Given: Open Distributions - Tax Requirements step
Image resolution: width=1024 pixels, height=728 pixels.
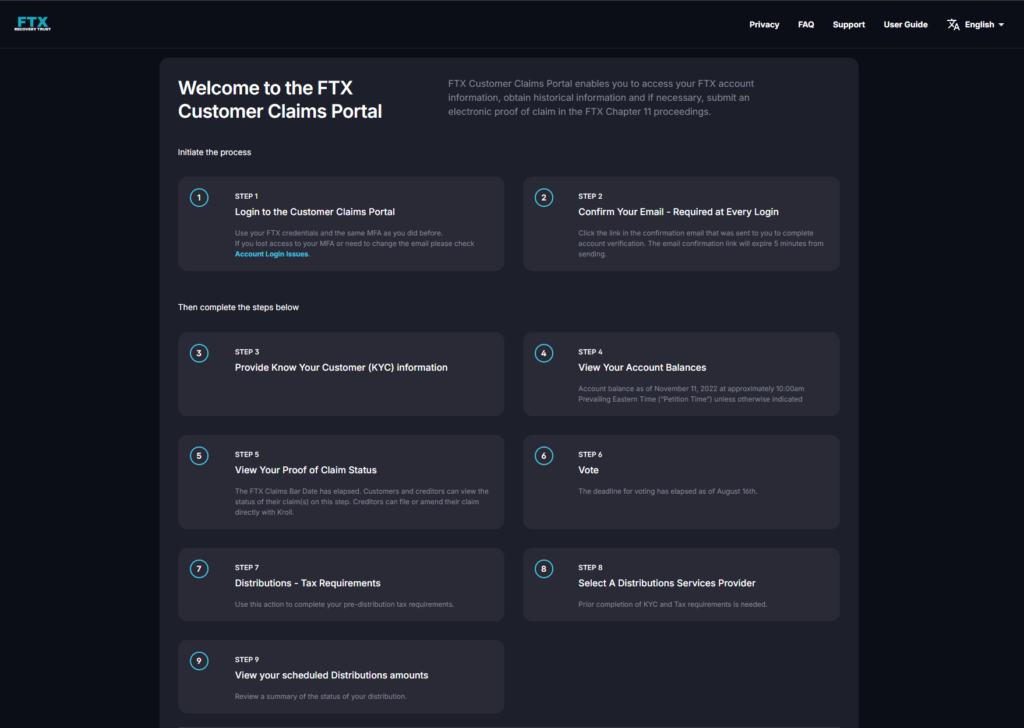Looking at the screenshot, I should [x=308, y=583].
